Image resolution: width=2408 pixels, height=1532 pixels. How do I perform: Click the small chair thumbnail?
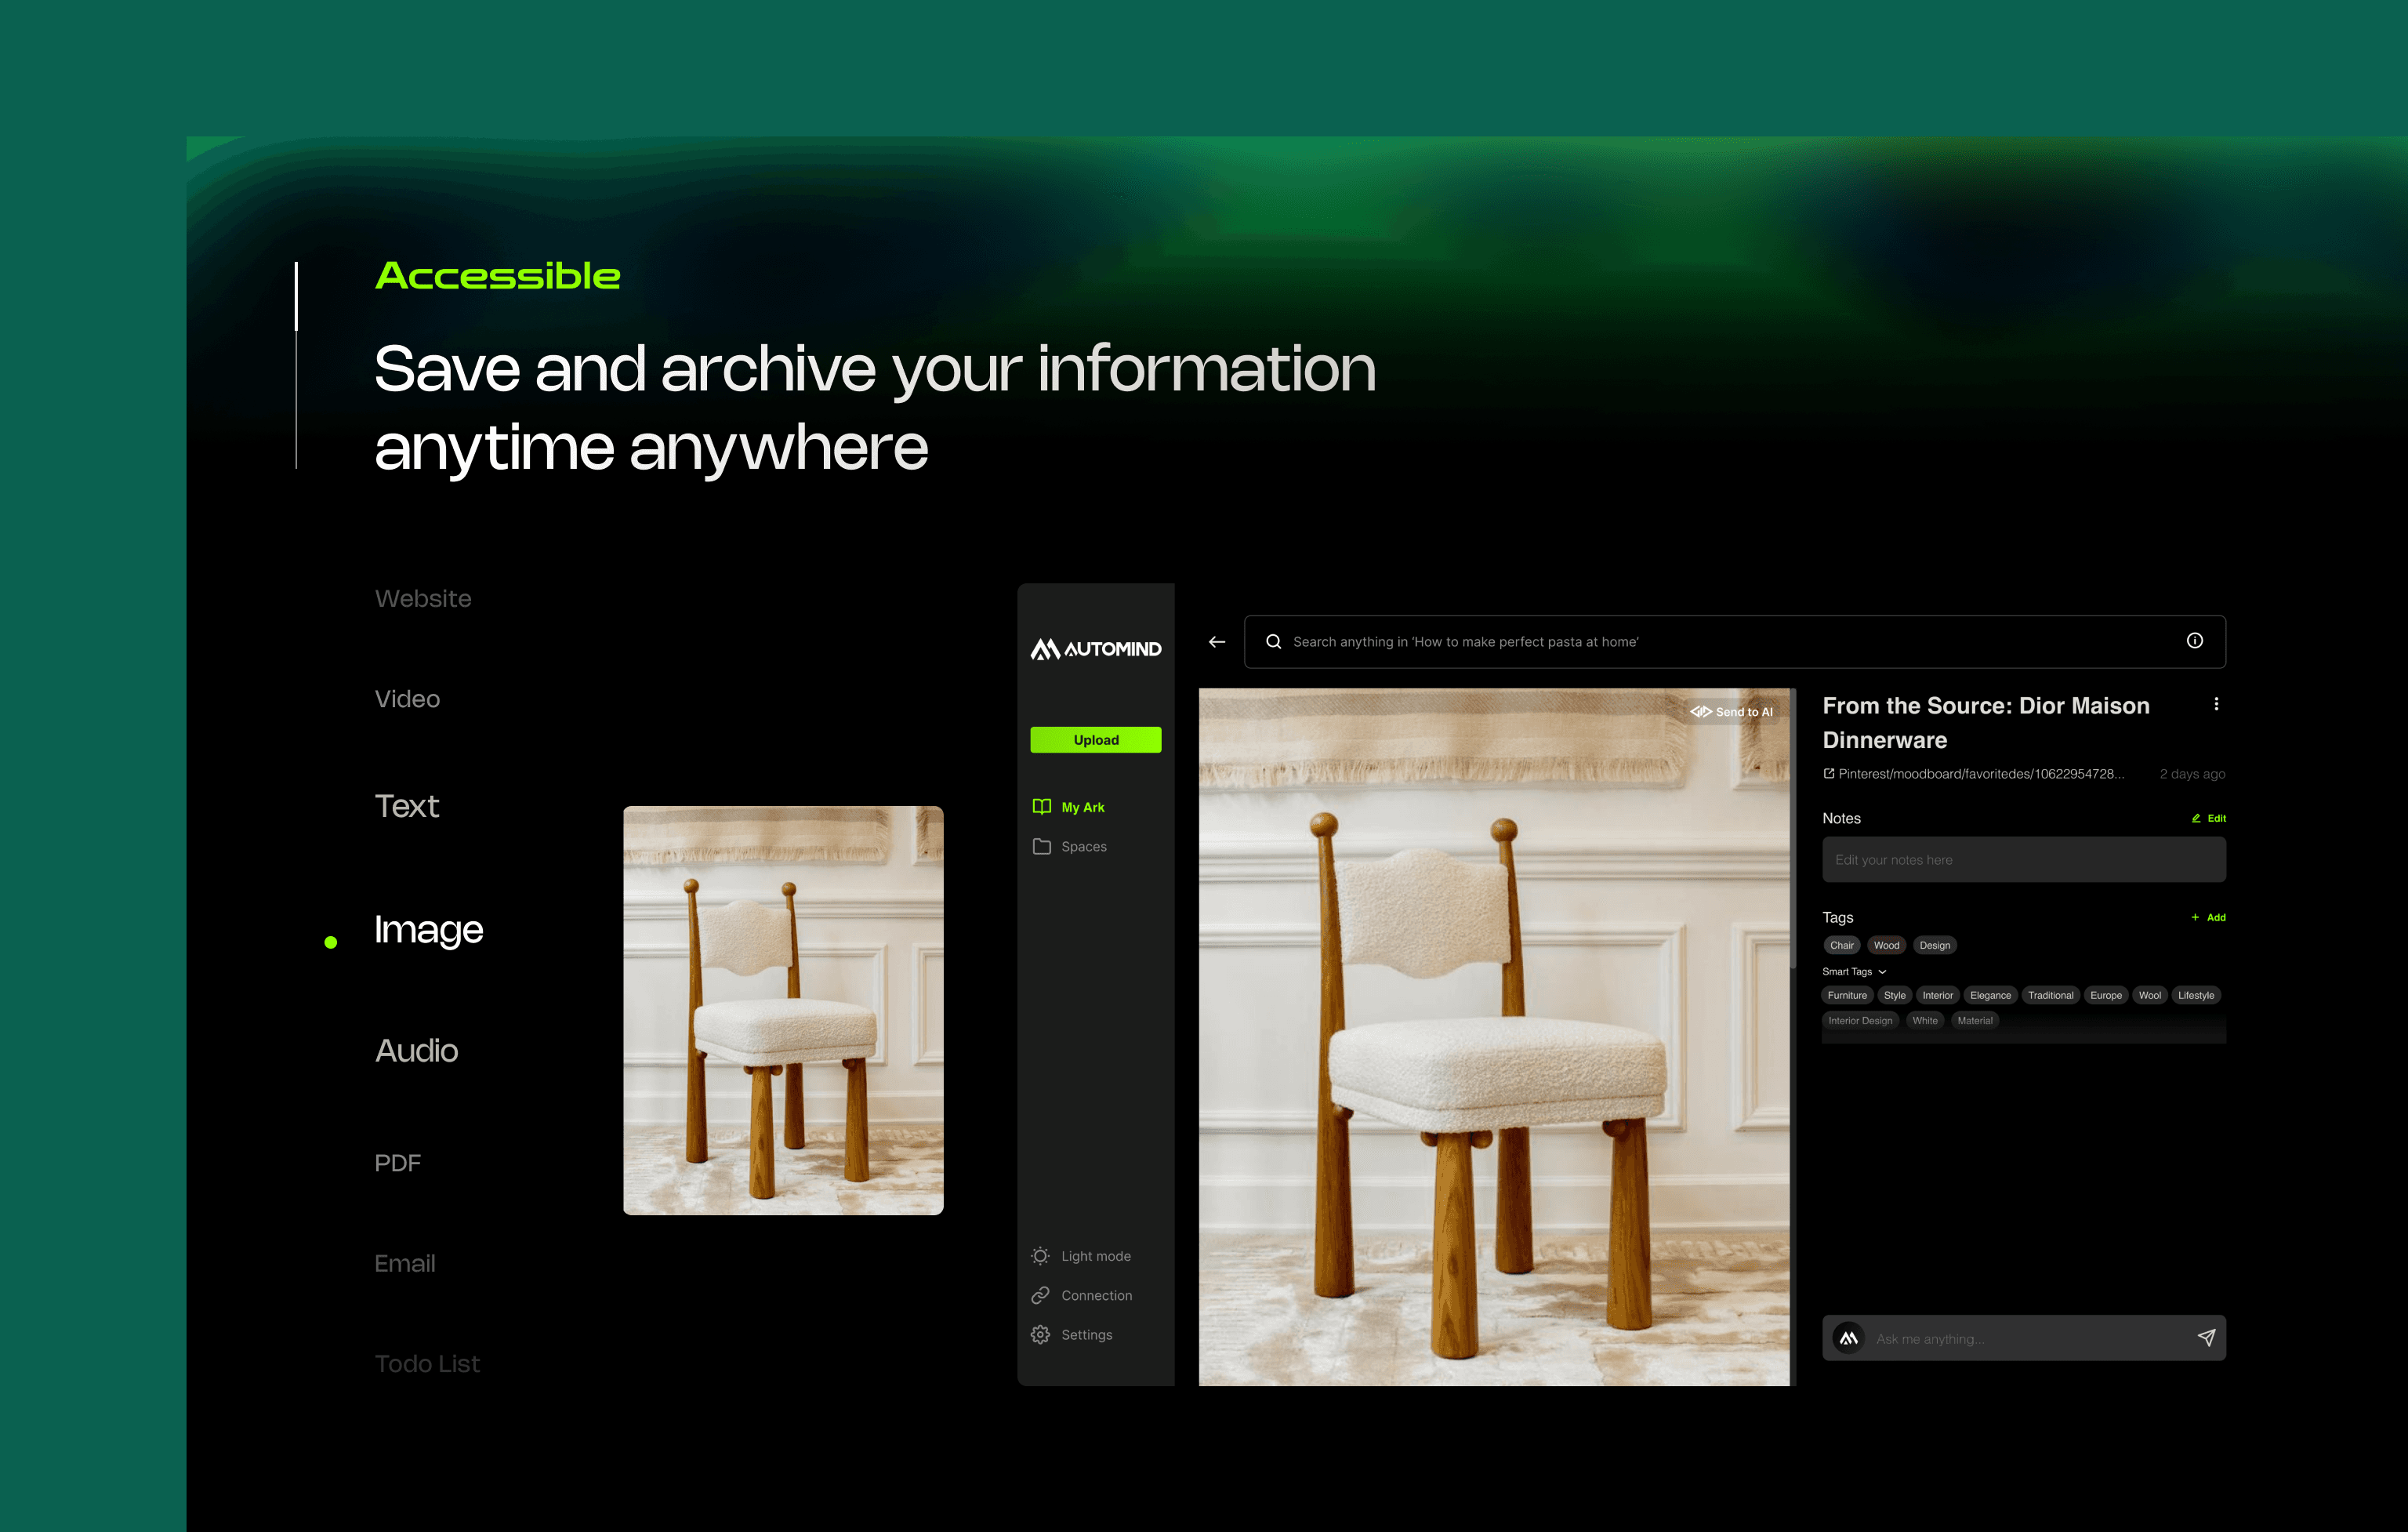pyautogui.click(x=783, y=1010)
